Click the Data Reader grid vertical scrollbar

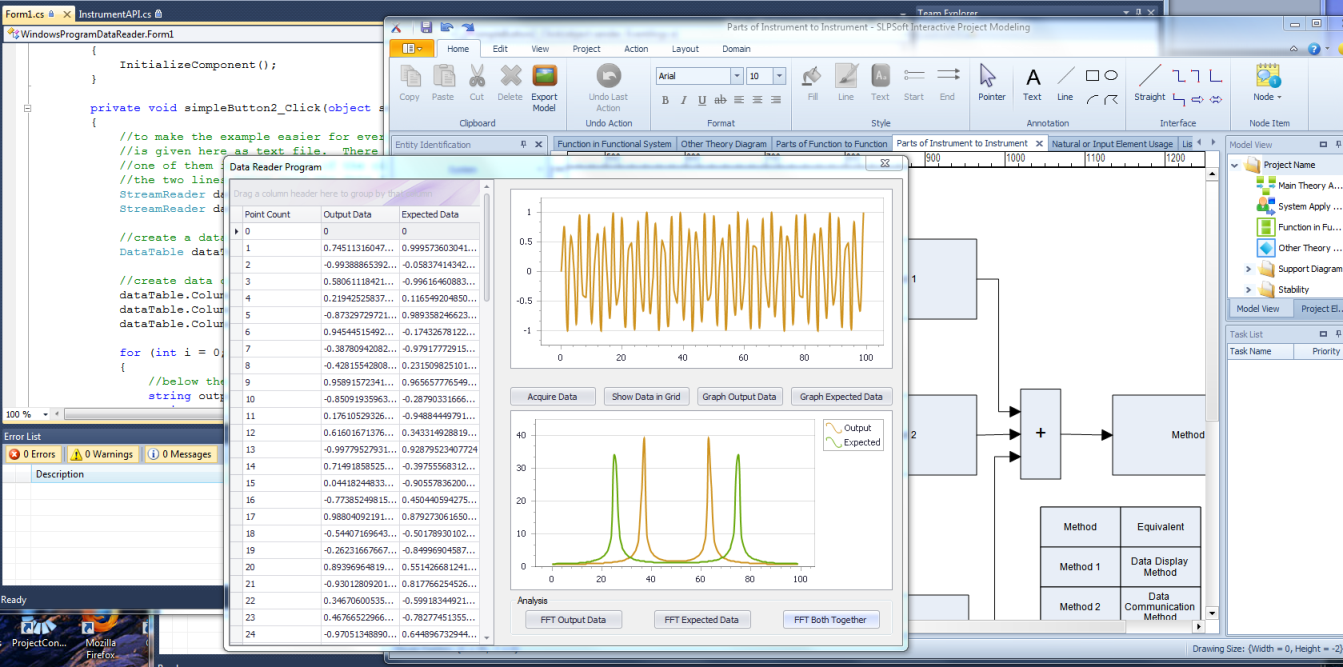[x=487, y=412]
